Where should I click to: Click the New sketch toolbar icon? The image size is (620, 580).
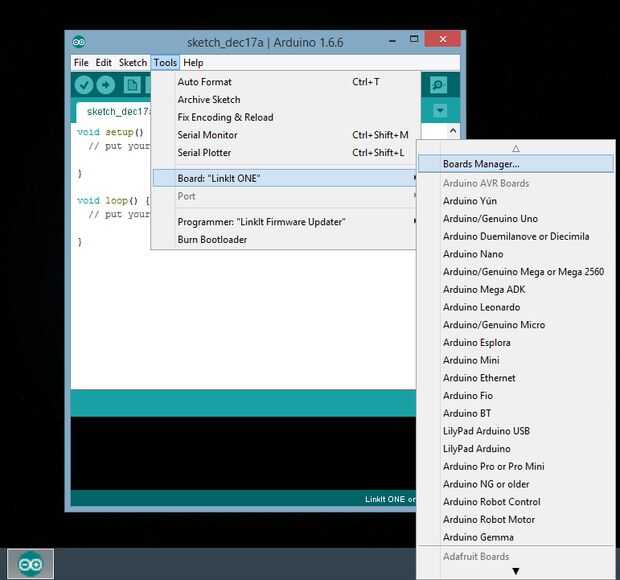click(x=132, y=85)
